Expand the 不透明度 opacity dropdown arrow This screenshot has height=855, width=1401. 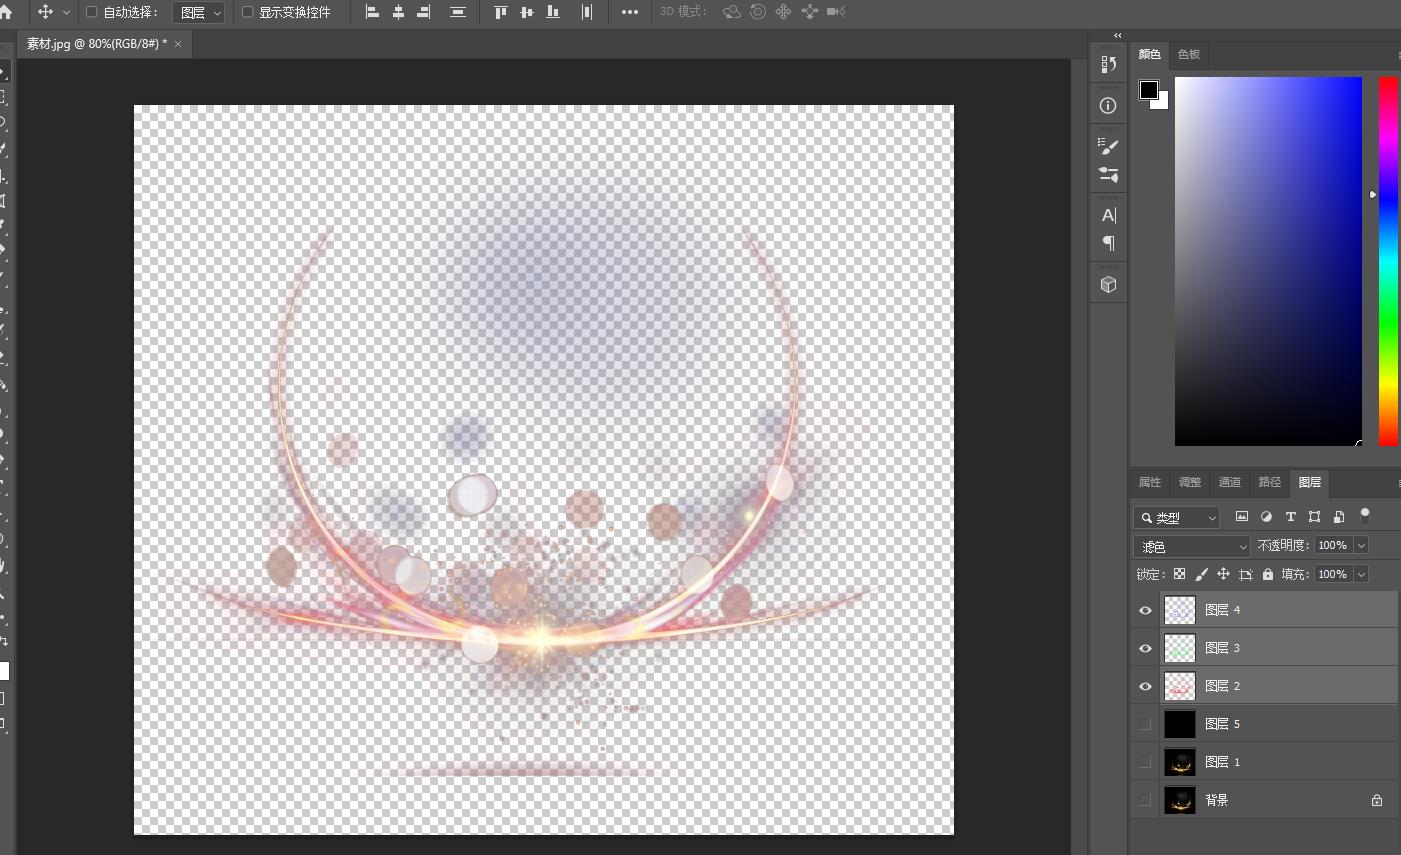coord(1361,545)
